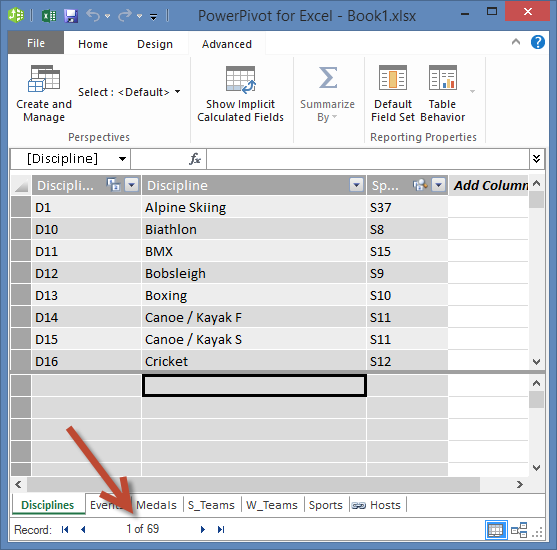Switch to the Design ribbon tab
Viewport: 557px width, 550px height.
[x=155, y=44]
